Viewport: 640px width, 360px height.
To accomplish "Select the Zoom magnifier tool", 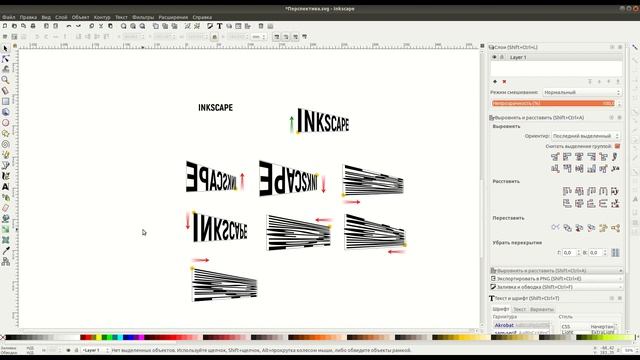I will click(x=5, y=80).
